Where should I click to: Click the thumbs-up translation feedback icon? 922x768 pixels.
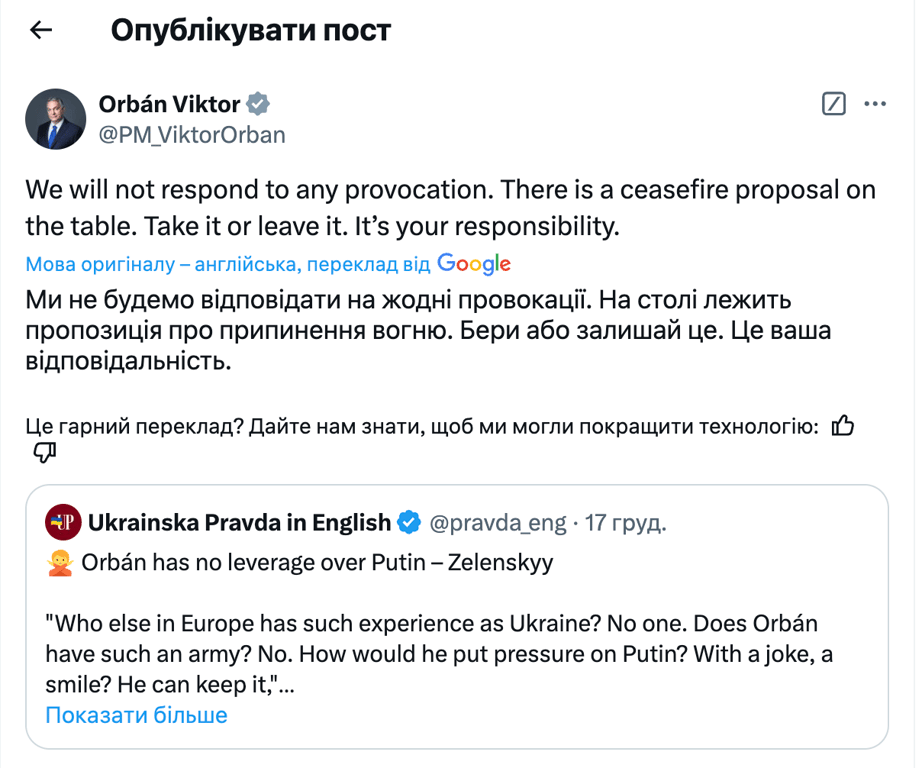coord(842,425)
